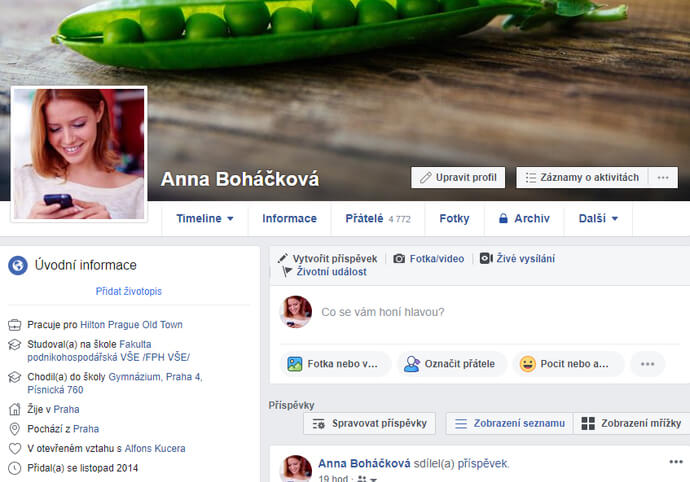Switch to the Fotky tab
The image size is (690, 482).
tap(454, 218)
